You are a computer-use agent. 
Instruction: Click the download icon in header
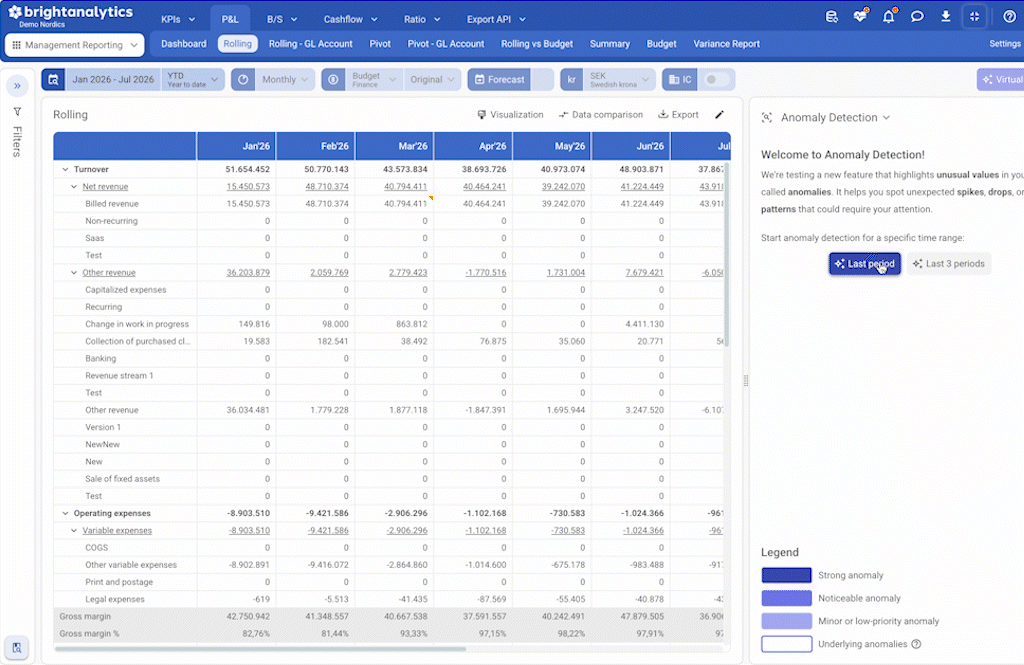pyautogui.click(x=946, y=17)
